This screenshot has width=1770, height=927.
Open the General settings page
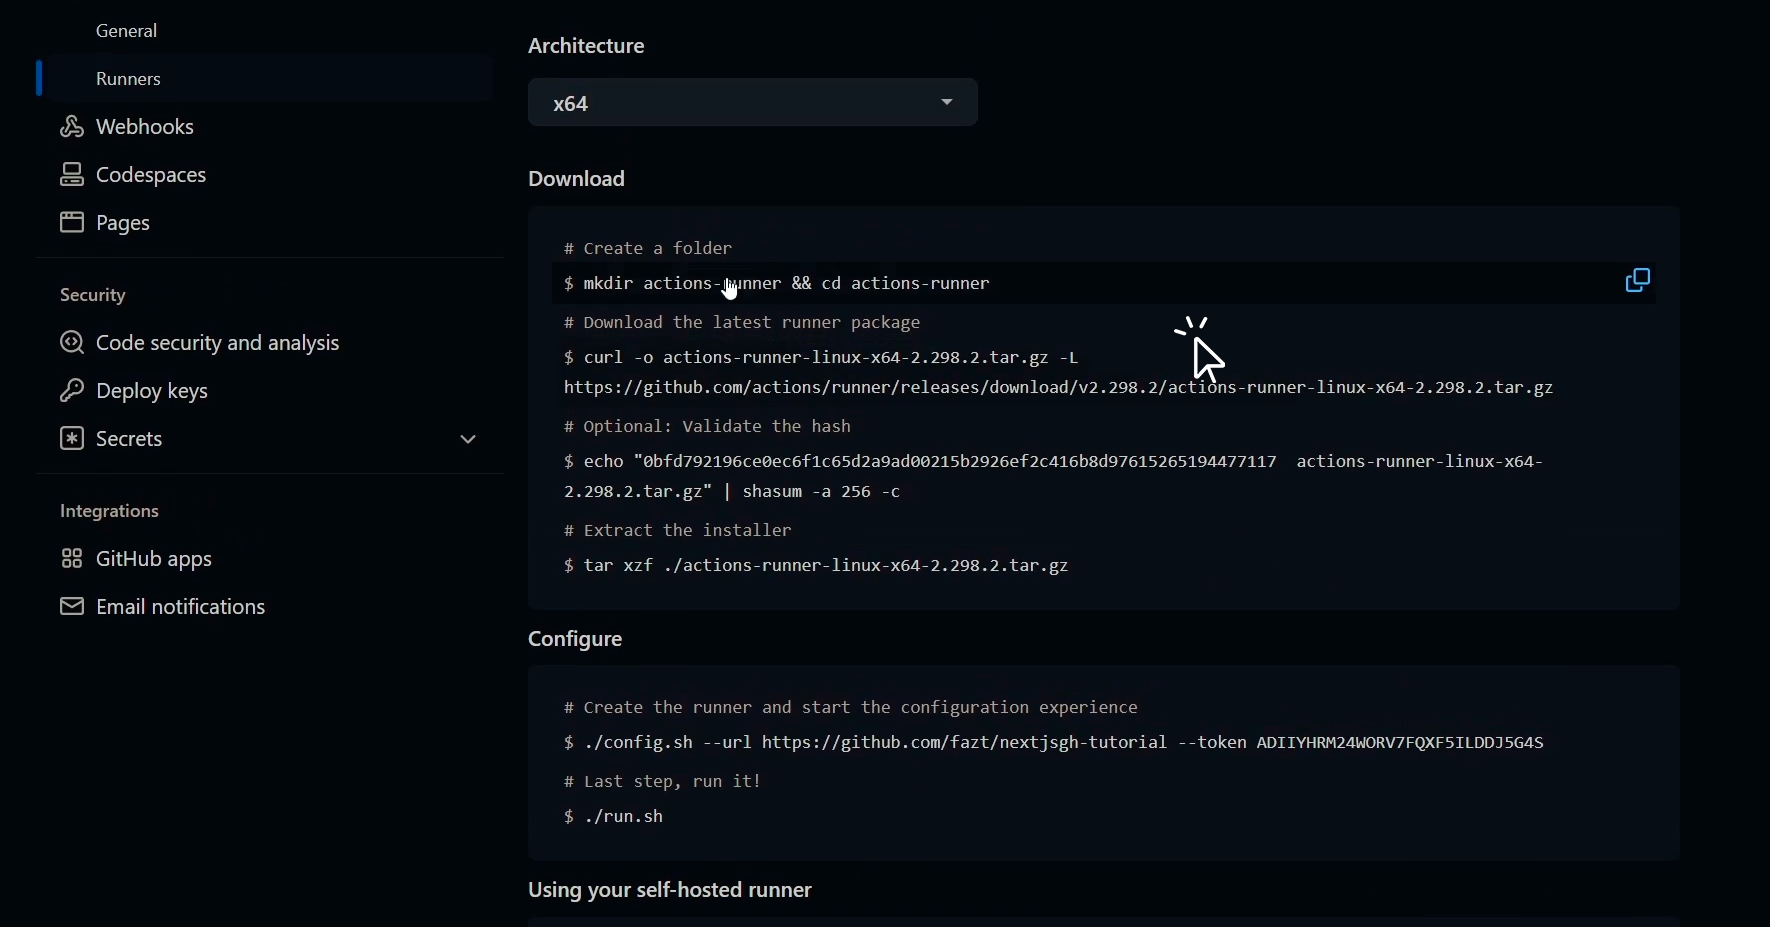point(128,31)
